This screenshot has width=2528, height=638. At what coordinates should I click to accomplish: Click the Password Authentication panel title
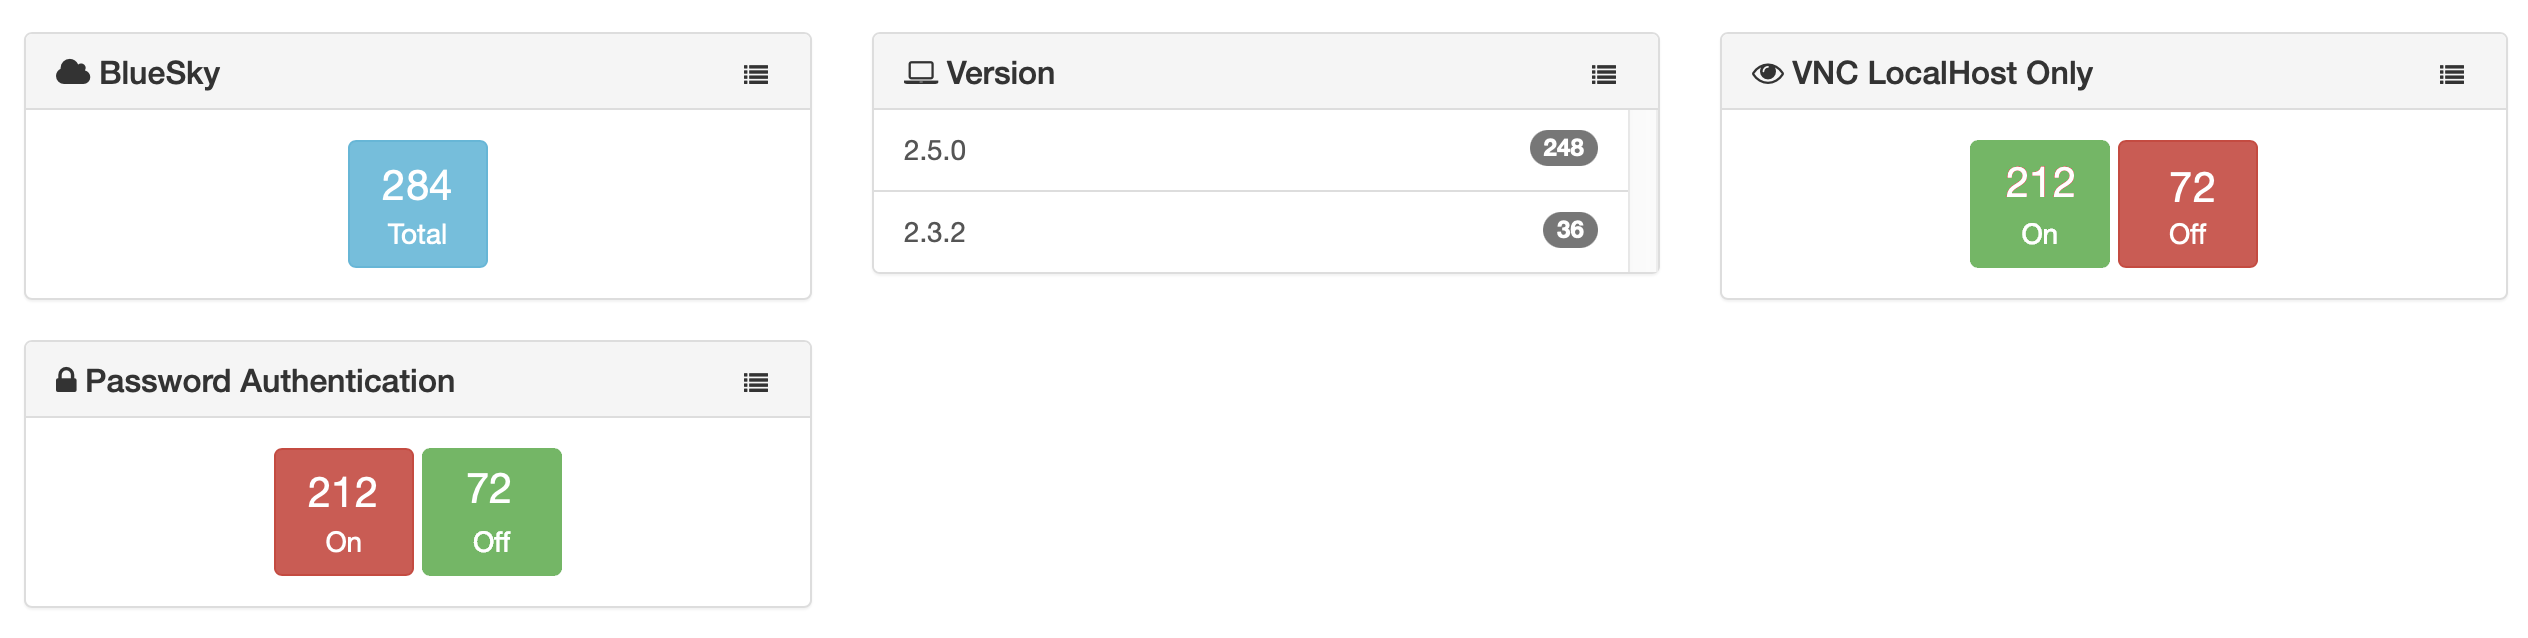click(x=270, y=381)
